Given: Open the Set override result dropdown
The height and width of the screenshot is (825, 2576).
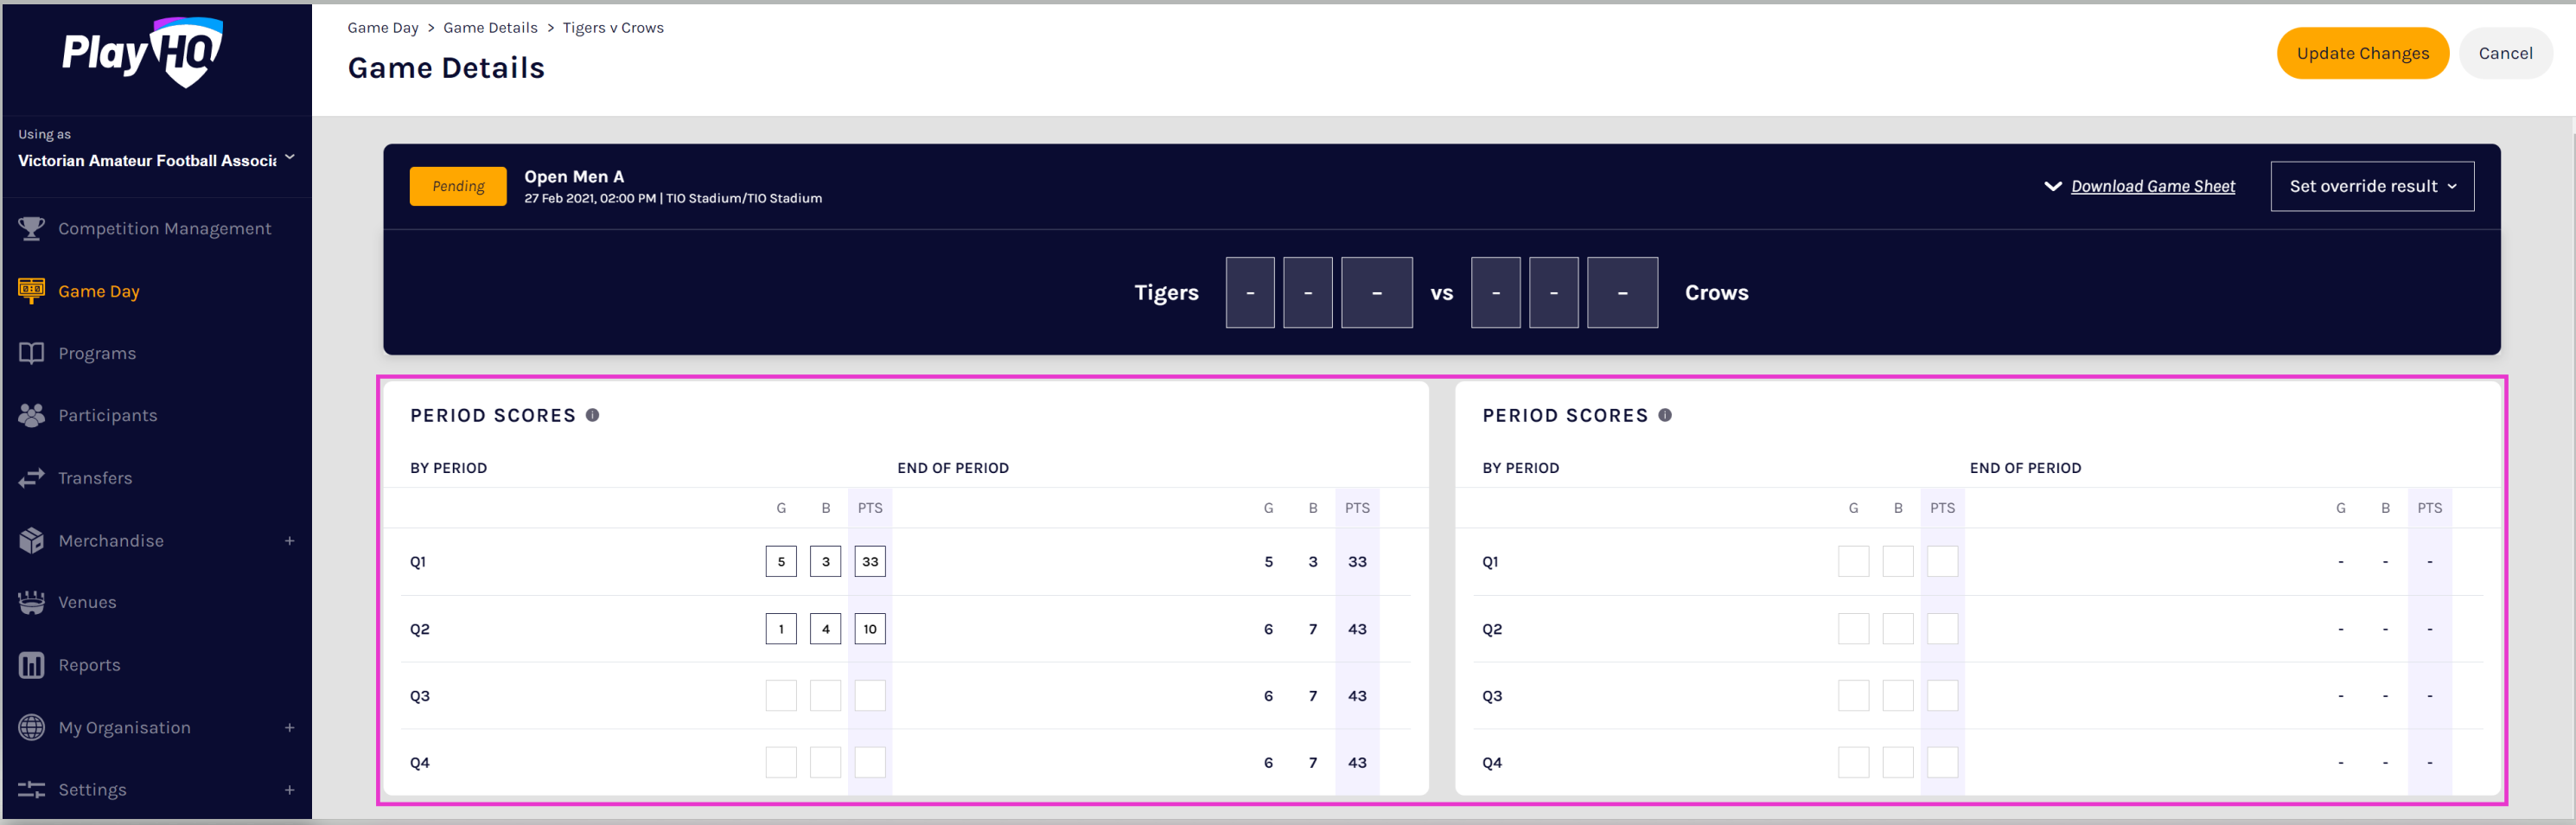Looking at the screenshot, I should click(x=2371, y=186).
